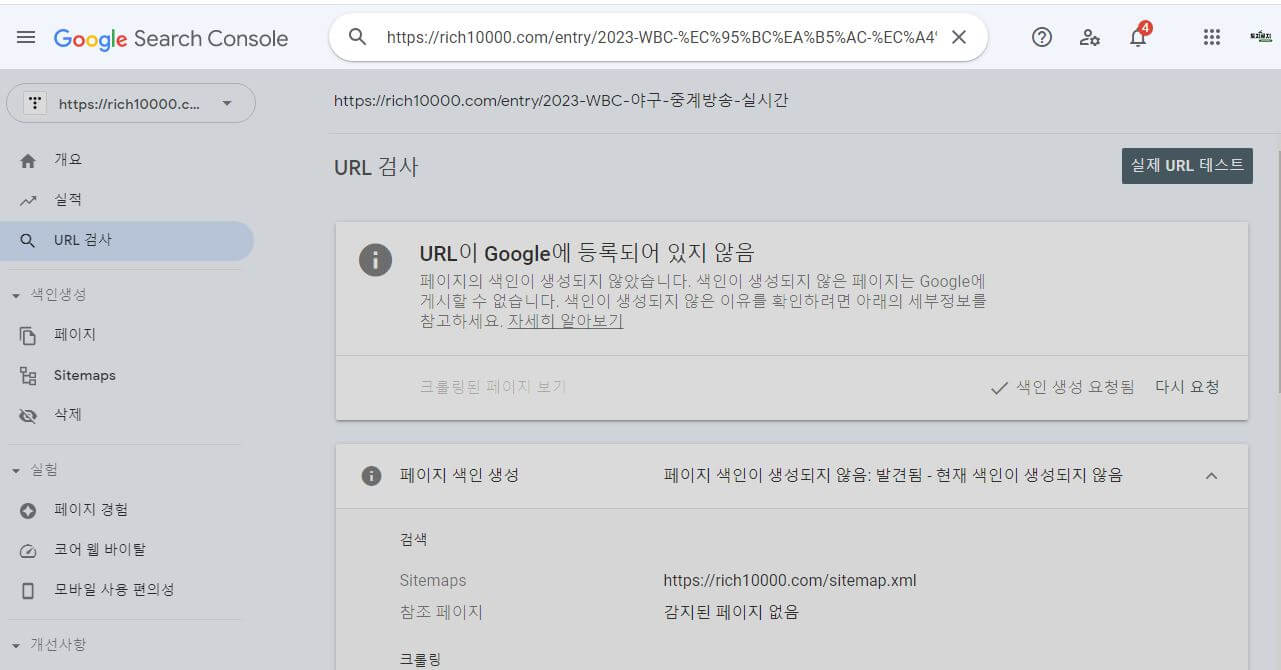Open the Google apps grid
The width and height of the screenshot is (1281, 670).
1212,37
